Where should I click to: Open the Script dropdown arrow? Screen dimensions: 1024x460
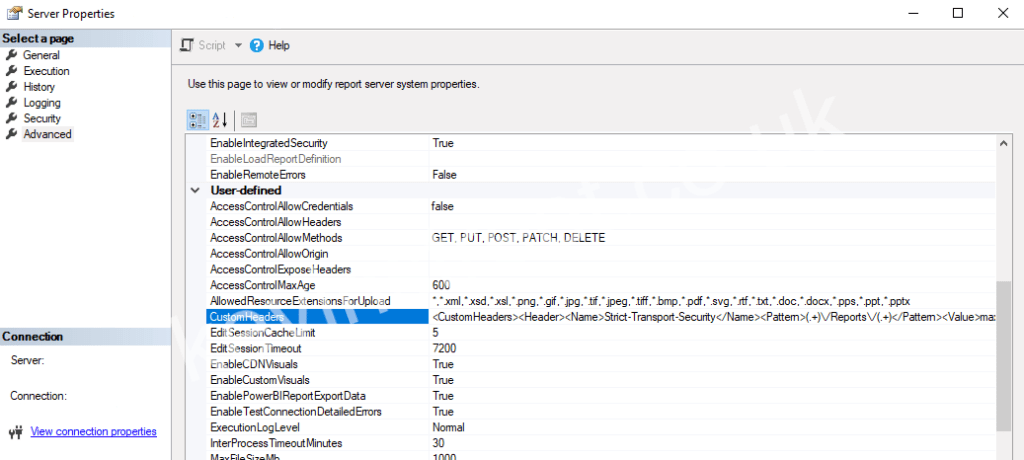[x=238, y=45]
